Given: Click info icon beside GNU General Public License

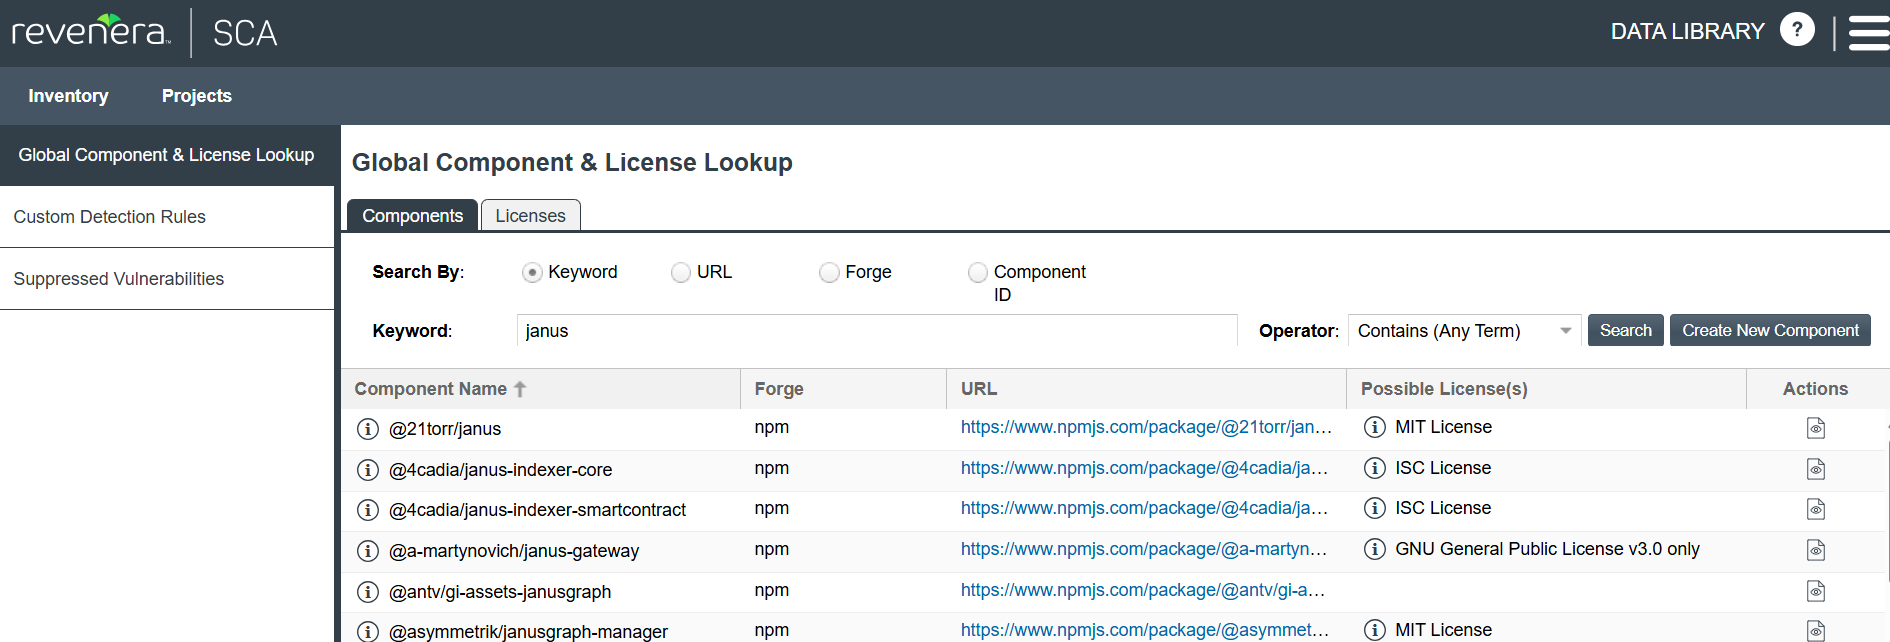Looking at the screenshot, I should click(1375, 549).
